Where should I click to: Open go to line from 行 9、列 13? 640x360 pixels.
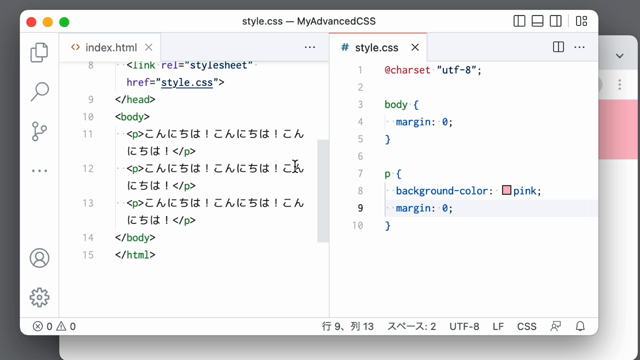348,327
